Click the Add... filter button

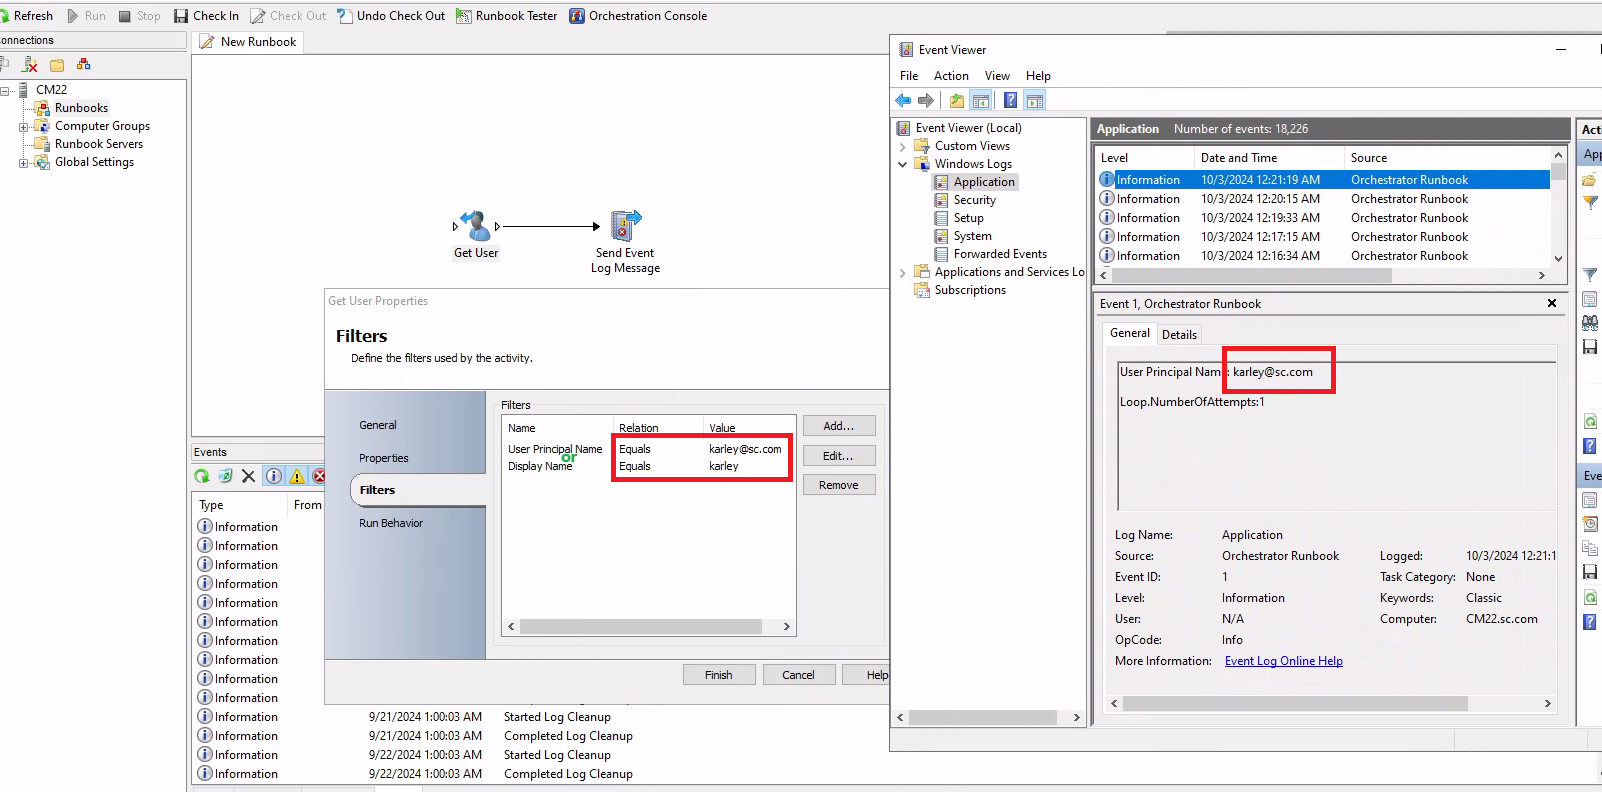coord(839,426)
